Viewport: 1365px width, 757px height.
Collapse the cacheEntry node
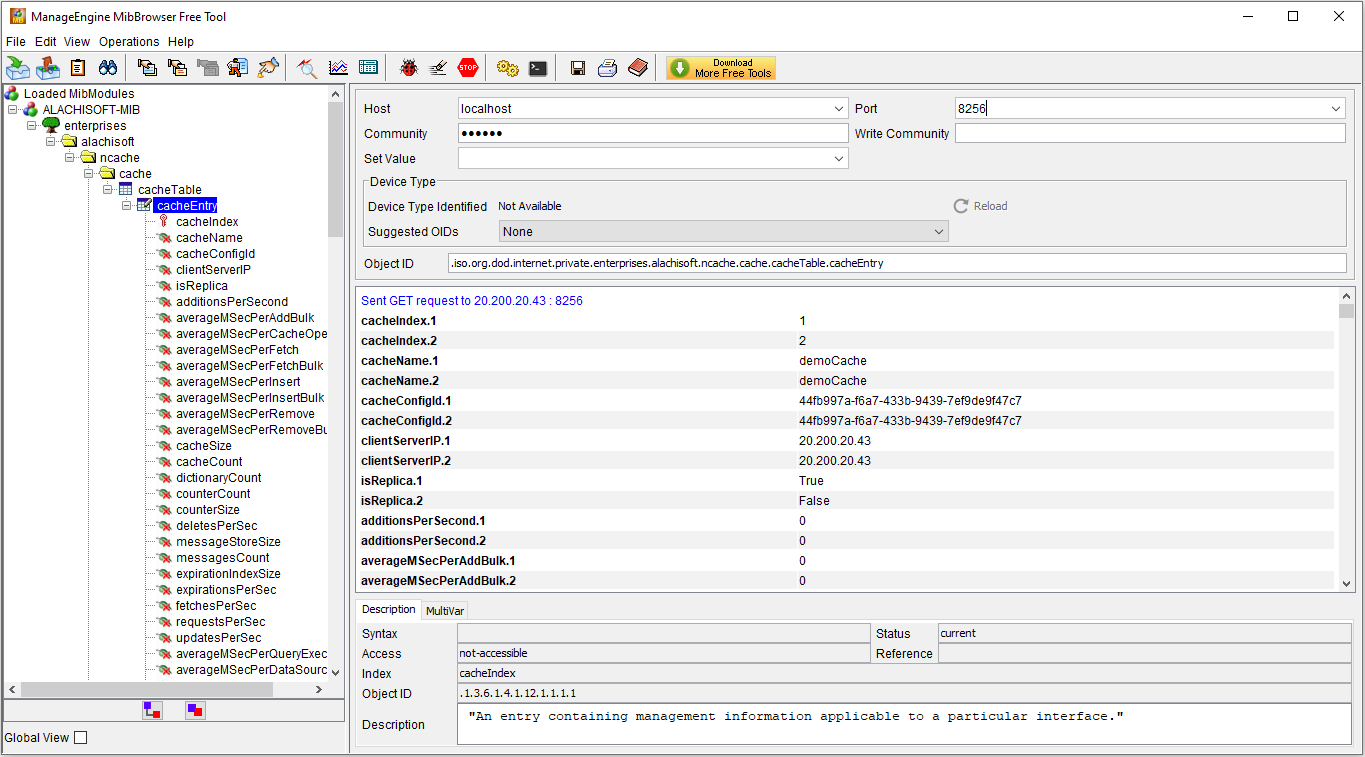point(127,206)
